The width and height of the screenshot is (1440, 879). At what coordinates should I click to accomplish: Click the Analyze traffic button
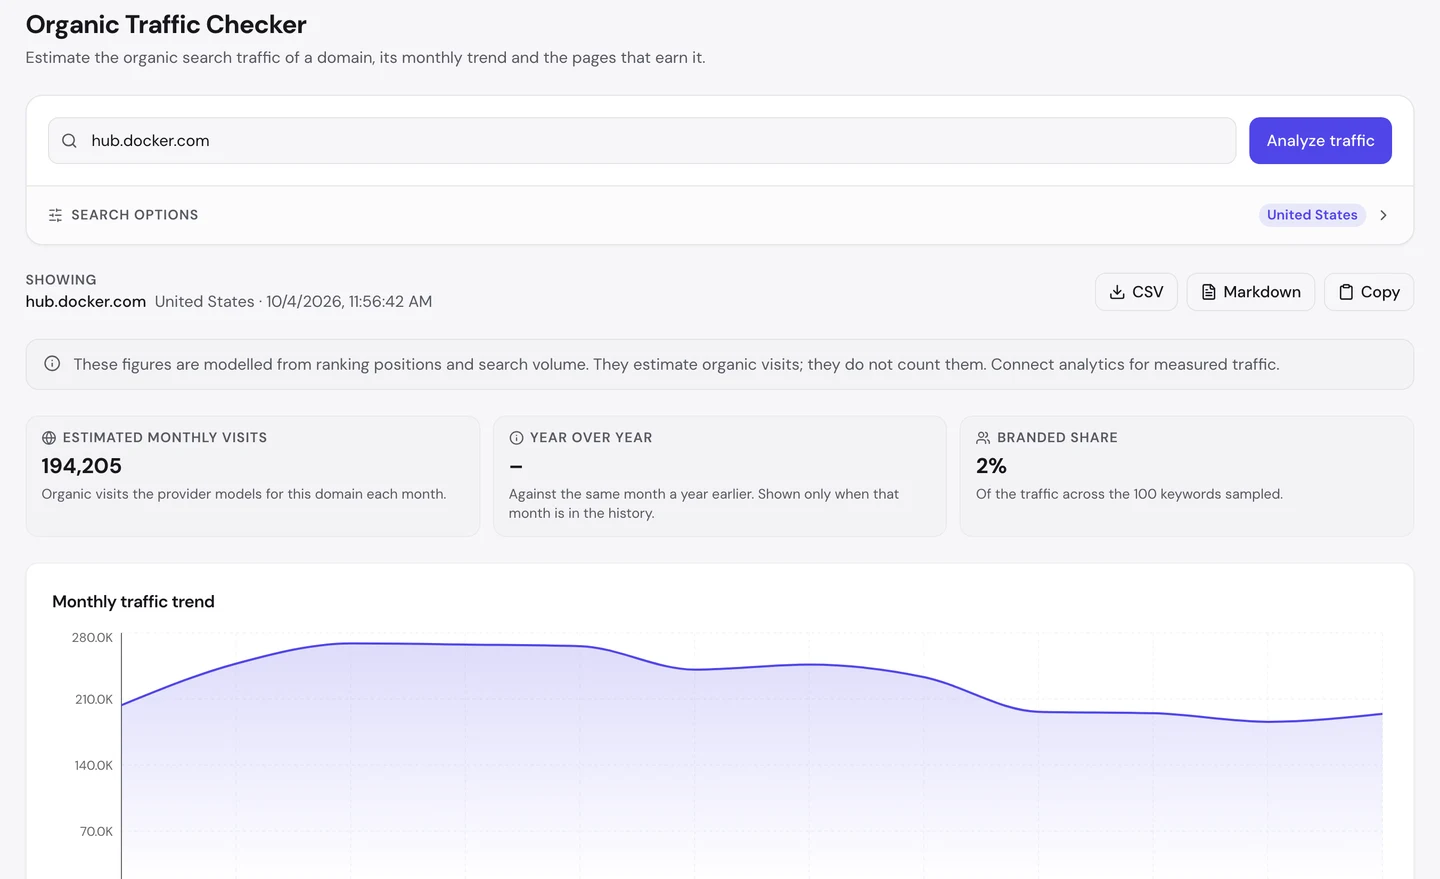pos(1320,141)
